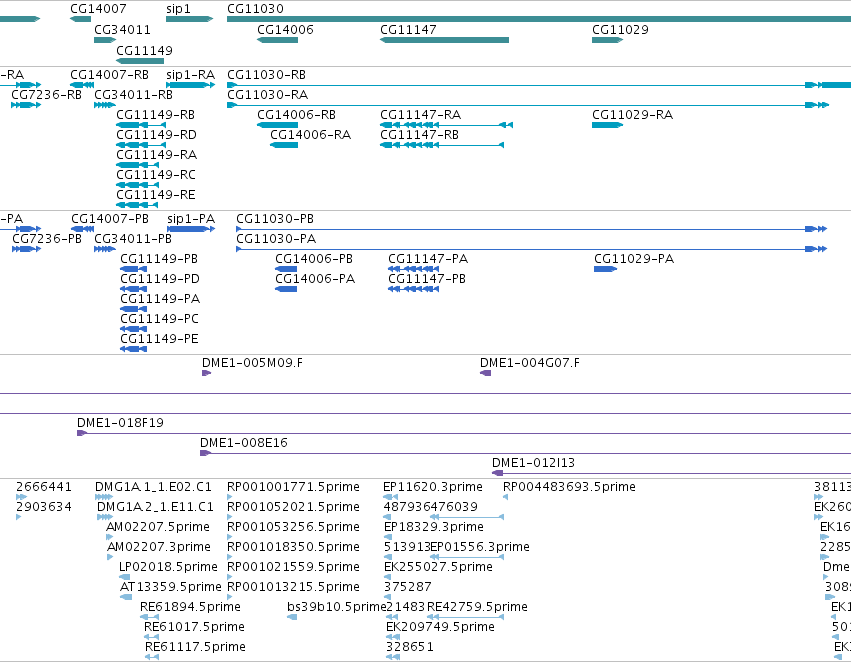Click EST RP001052021.5prime

coord(230,517)
